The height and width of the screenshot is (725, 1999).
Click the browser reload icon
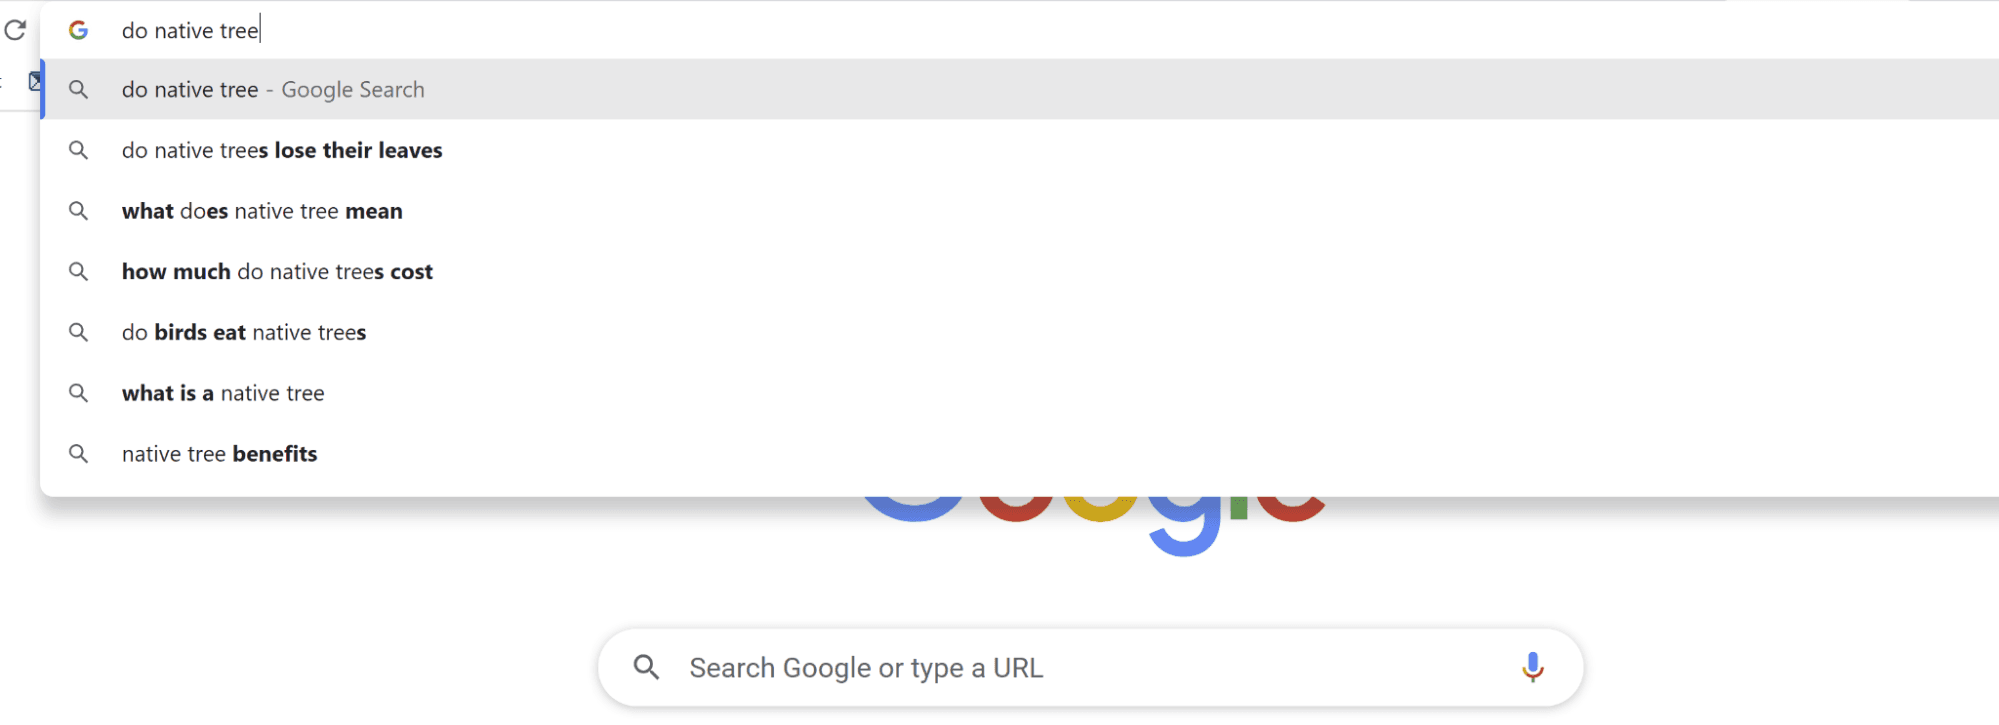tap(15, 30)
